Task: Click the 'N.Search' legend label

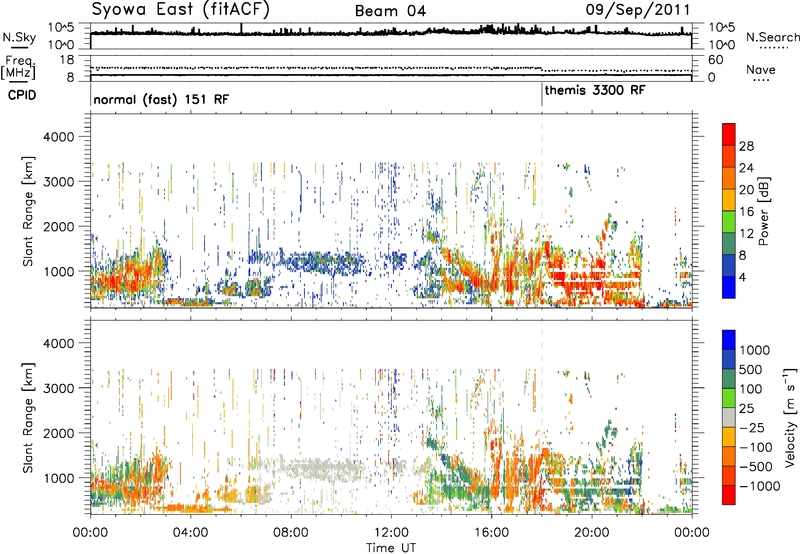Action: 772,37
